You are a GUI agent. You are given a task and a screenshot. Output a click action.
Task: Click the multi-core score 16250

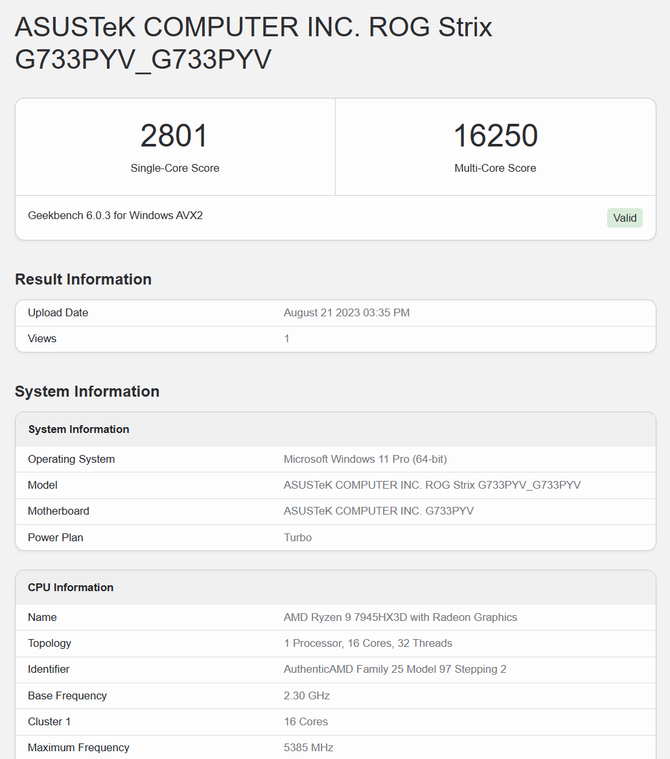tap(495, 136)
